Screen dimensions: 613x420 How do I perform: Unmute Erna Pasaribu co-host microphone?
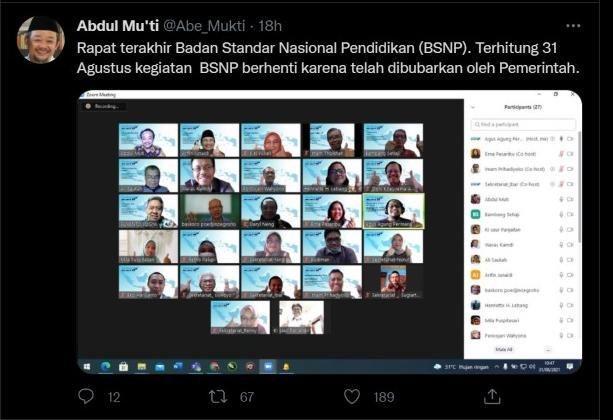point(561,154)
